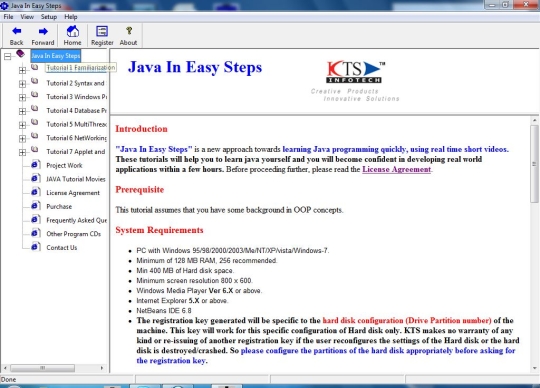
Task: Click the Forward arrow toolbar button
Action: tap(43, 35)
